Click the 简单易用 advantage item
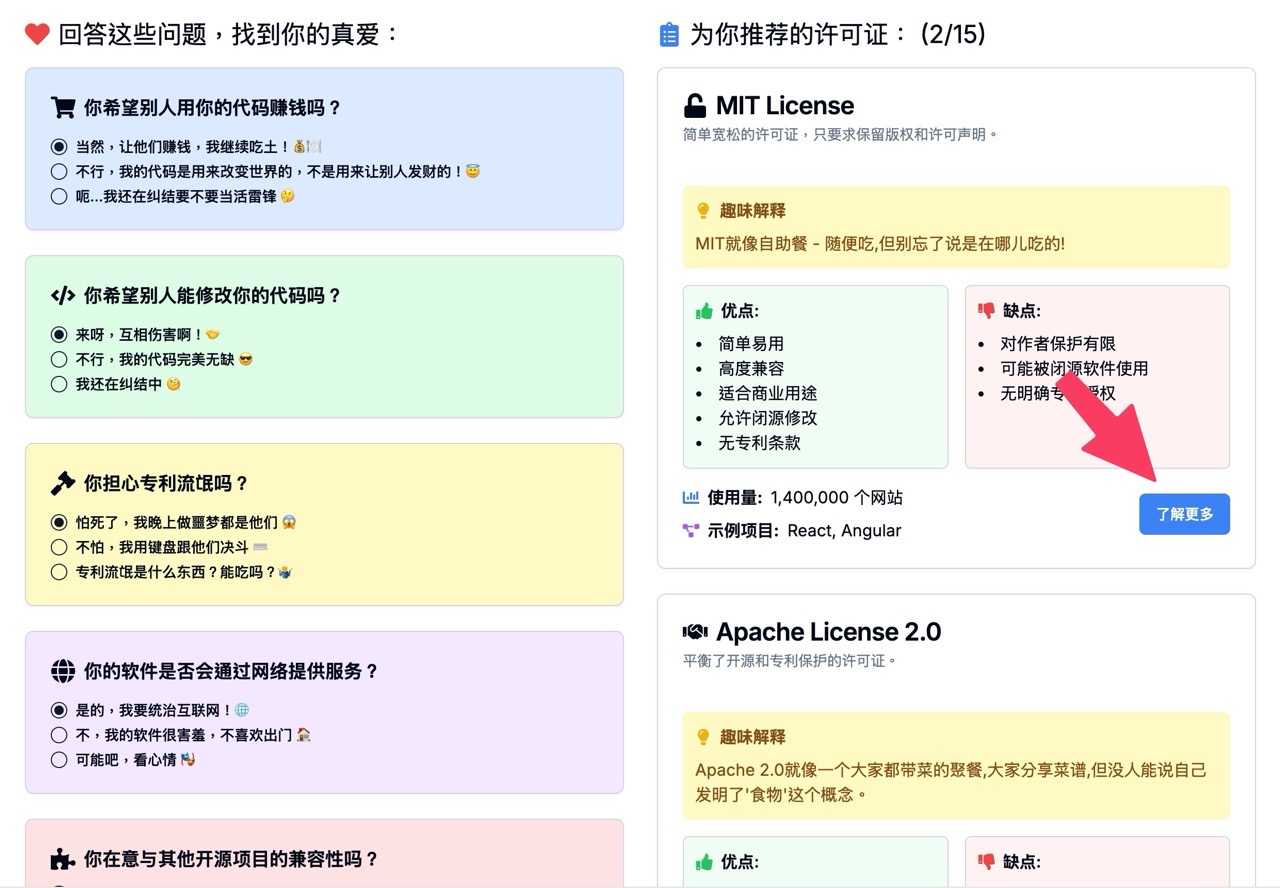 coord(751,343)
